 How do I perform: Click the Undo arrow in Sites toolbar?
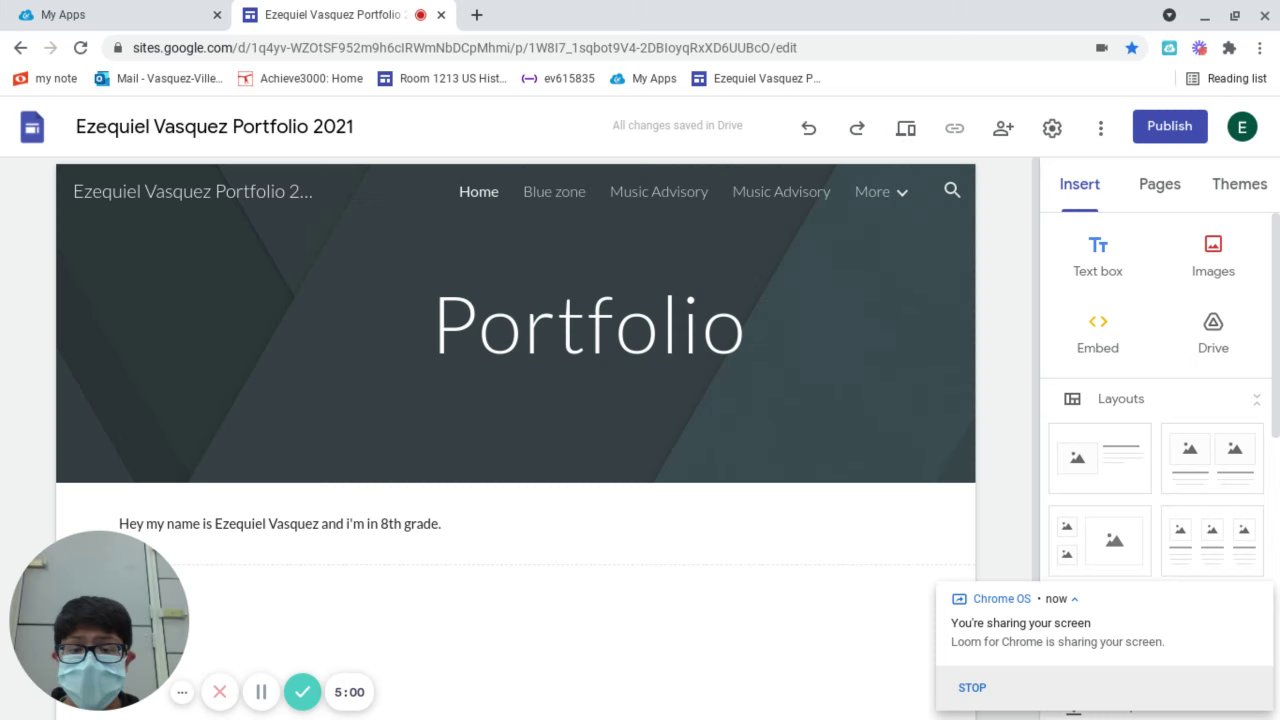point(809,128)
